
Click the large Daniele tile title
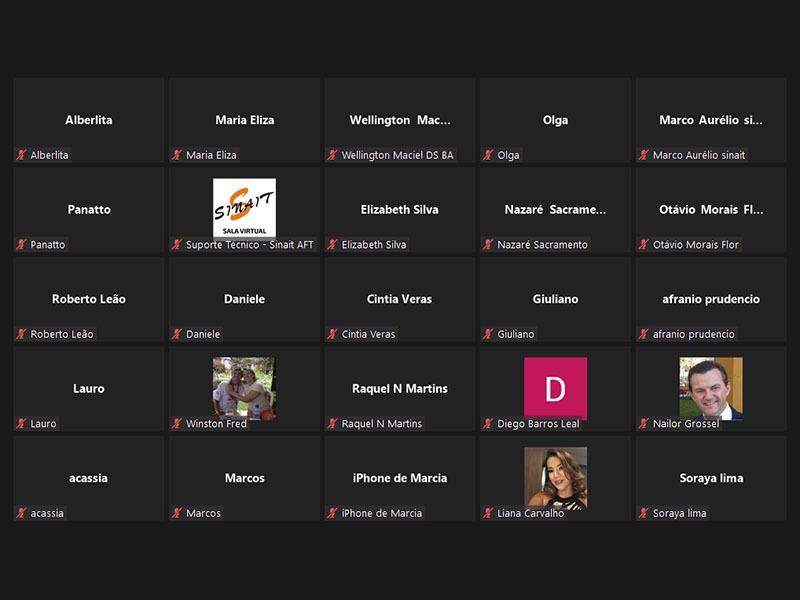pos(244,299)
